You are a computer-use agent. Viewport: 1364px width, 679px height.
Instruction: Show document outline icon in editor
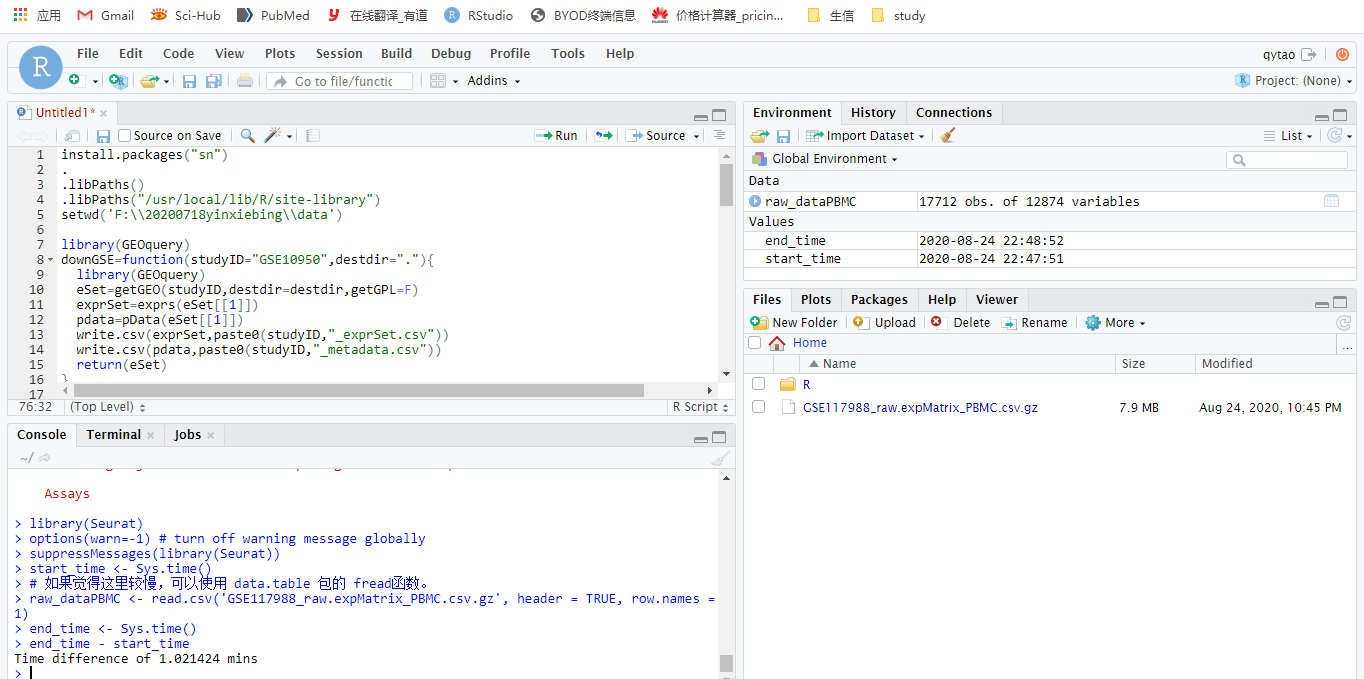click(x=719, y=135)
